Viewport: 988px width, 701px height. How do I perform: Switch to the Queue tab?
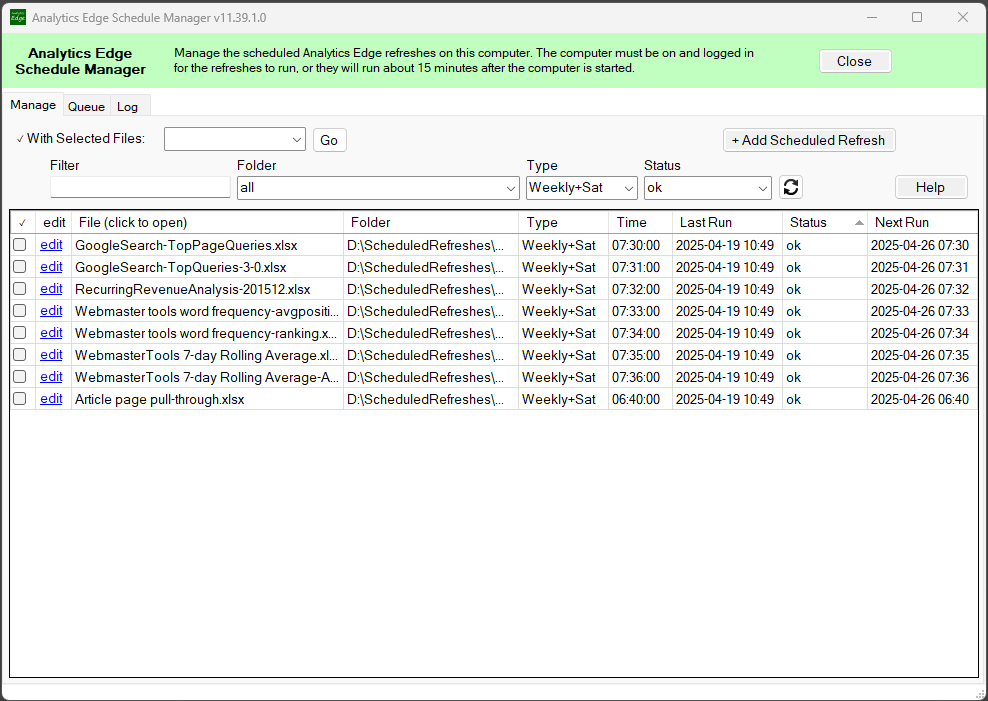pyautogui.click(x=86, y=106)
